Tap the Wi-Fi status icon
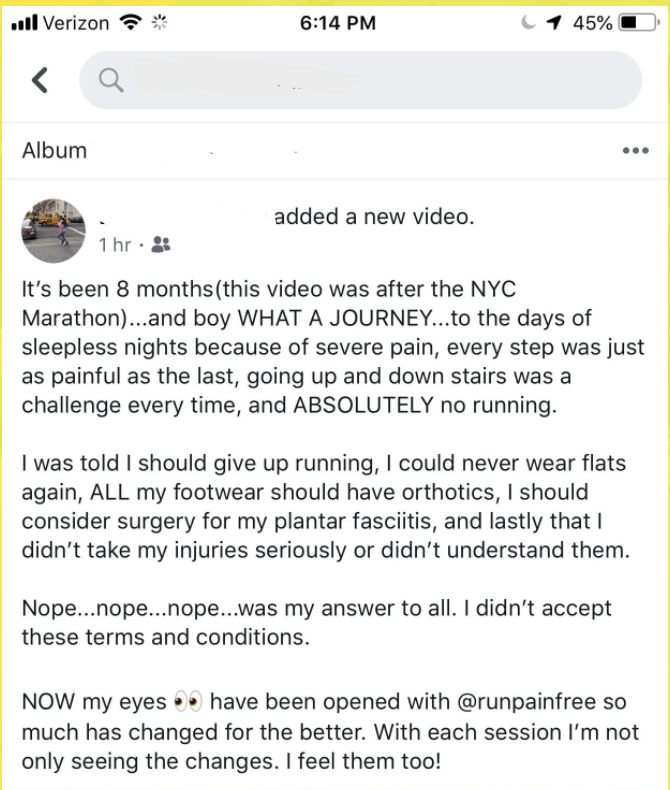This screenshot has height=790, width=670. 130,23
